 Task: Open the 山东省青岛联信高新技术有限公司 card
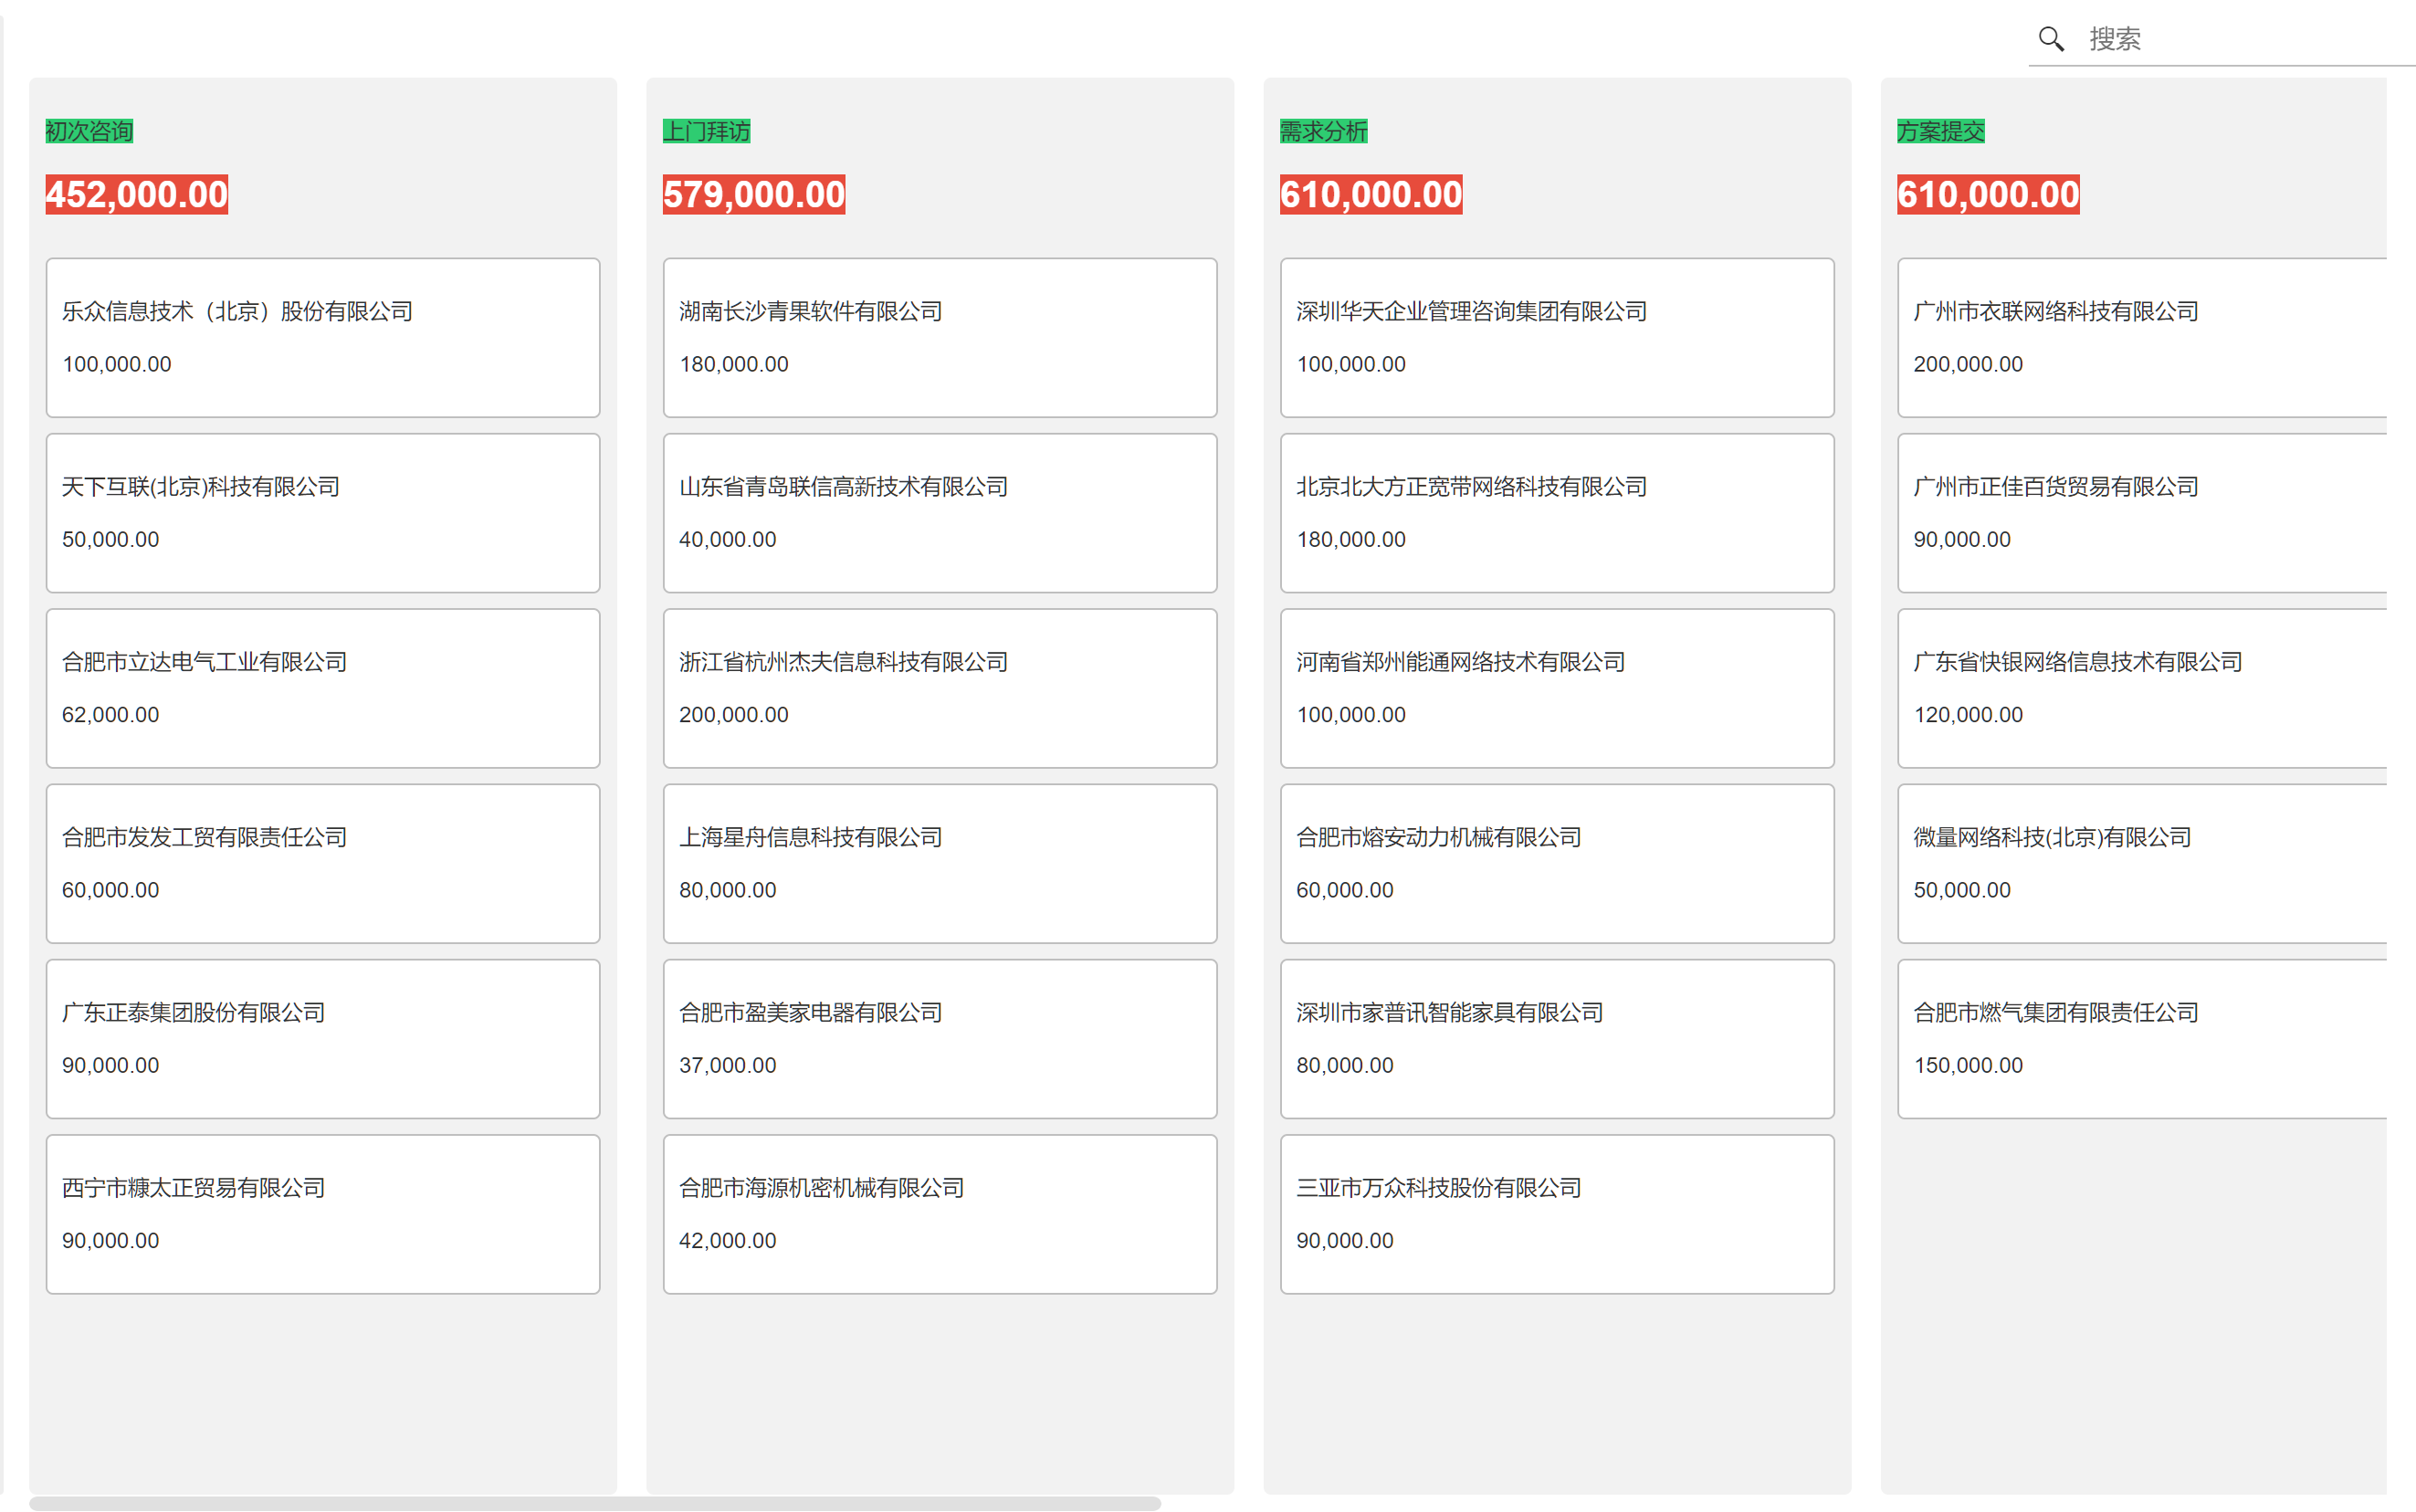(940, 513)
